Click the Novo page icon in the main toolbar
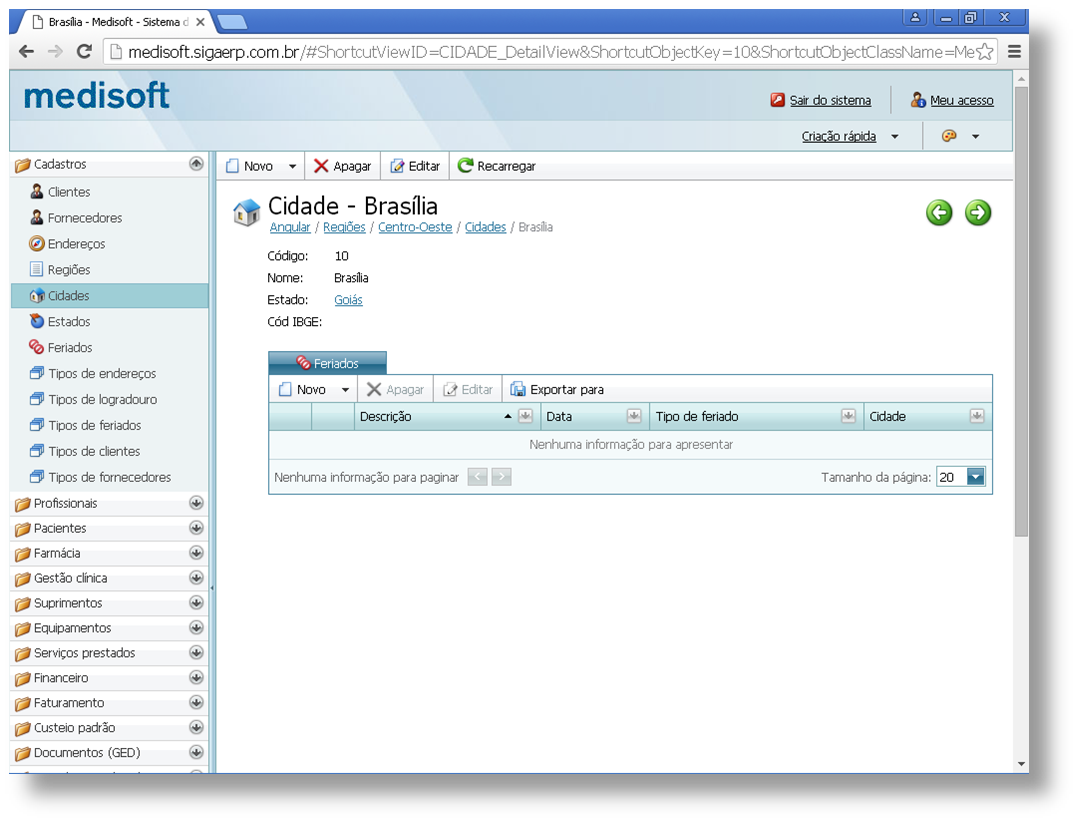This screenshot has height=823, width=1078. tap(232, 166)
